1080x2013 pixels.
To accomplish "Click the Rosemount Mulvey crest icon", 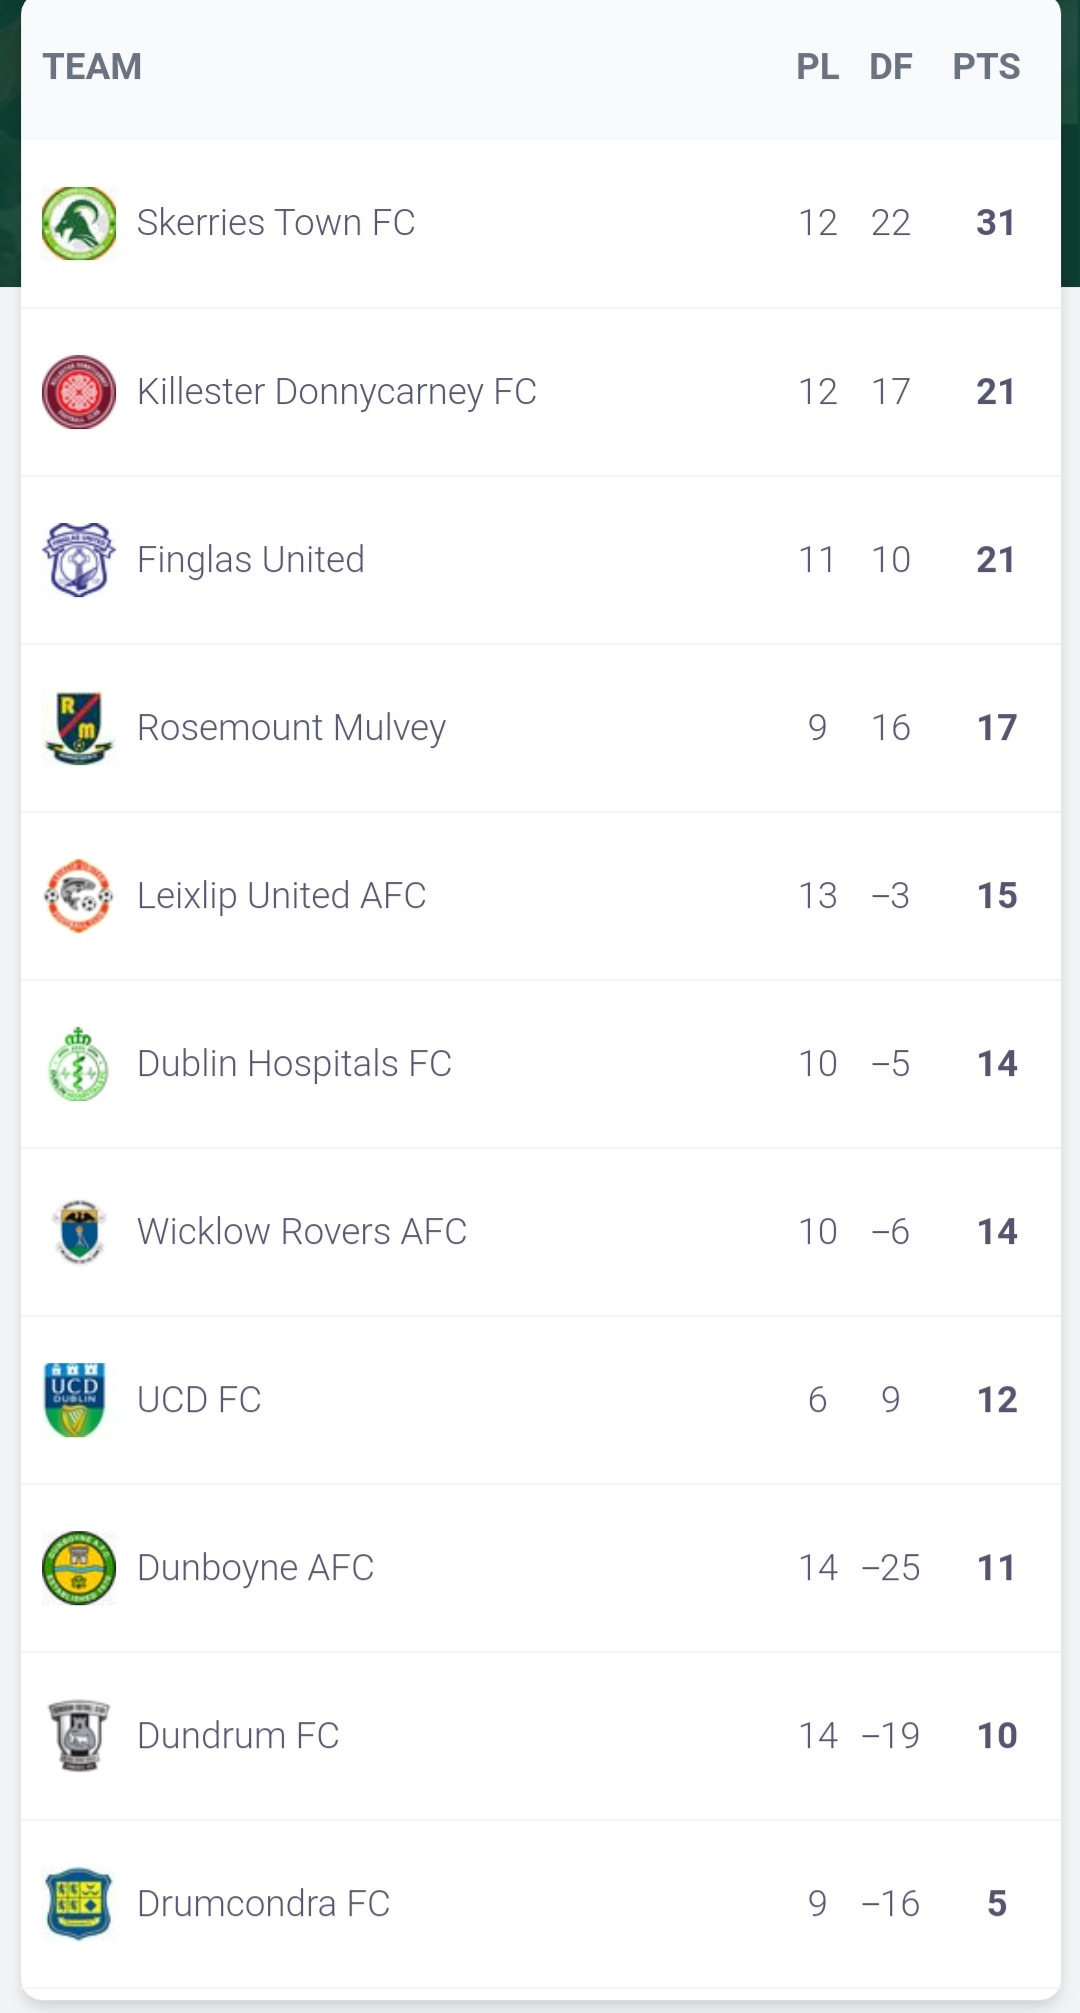I will [79, 727].
